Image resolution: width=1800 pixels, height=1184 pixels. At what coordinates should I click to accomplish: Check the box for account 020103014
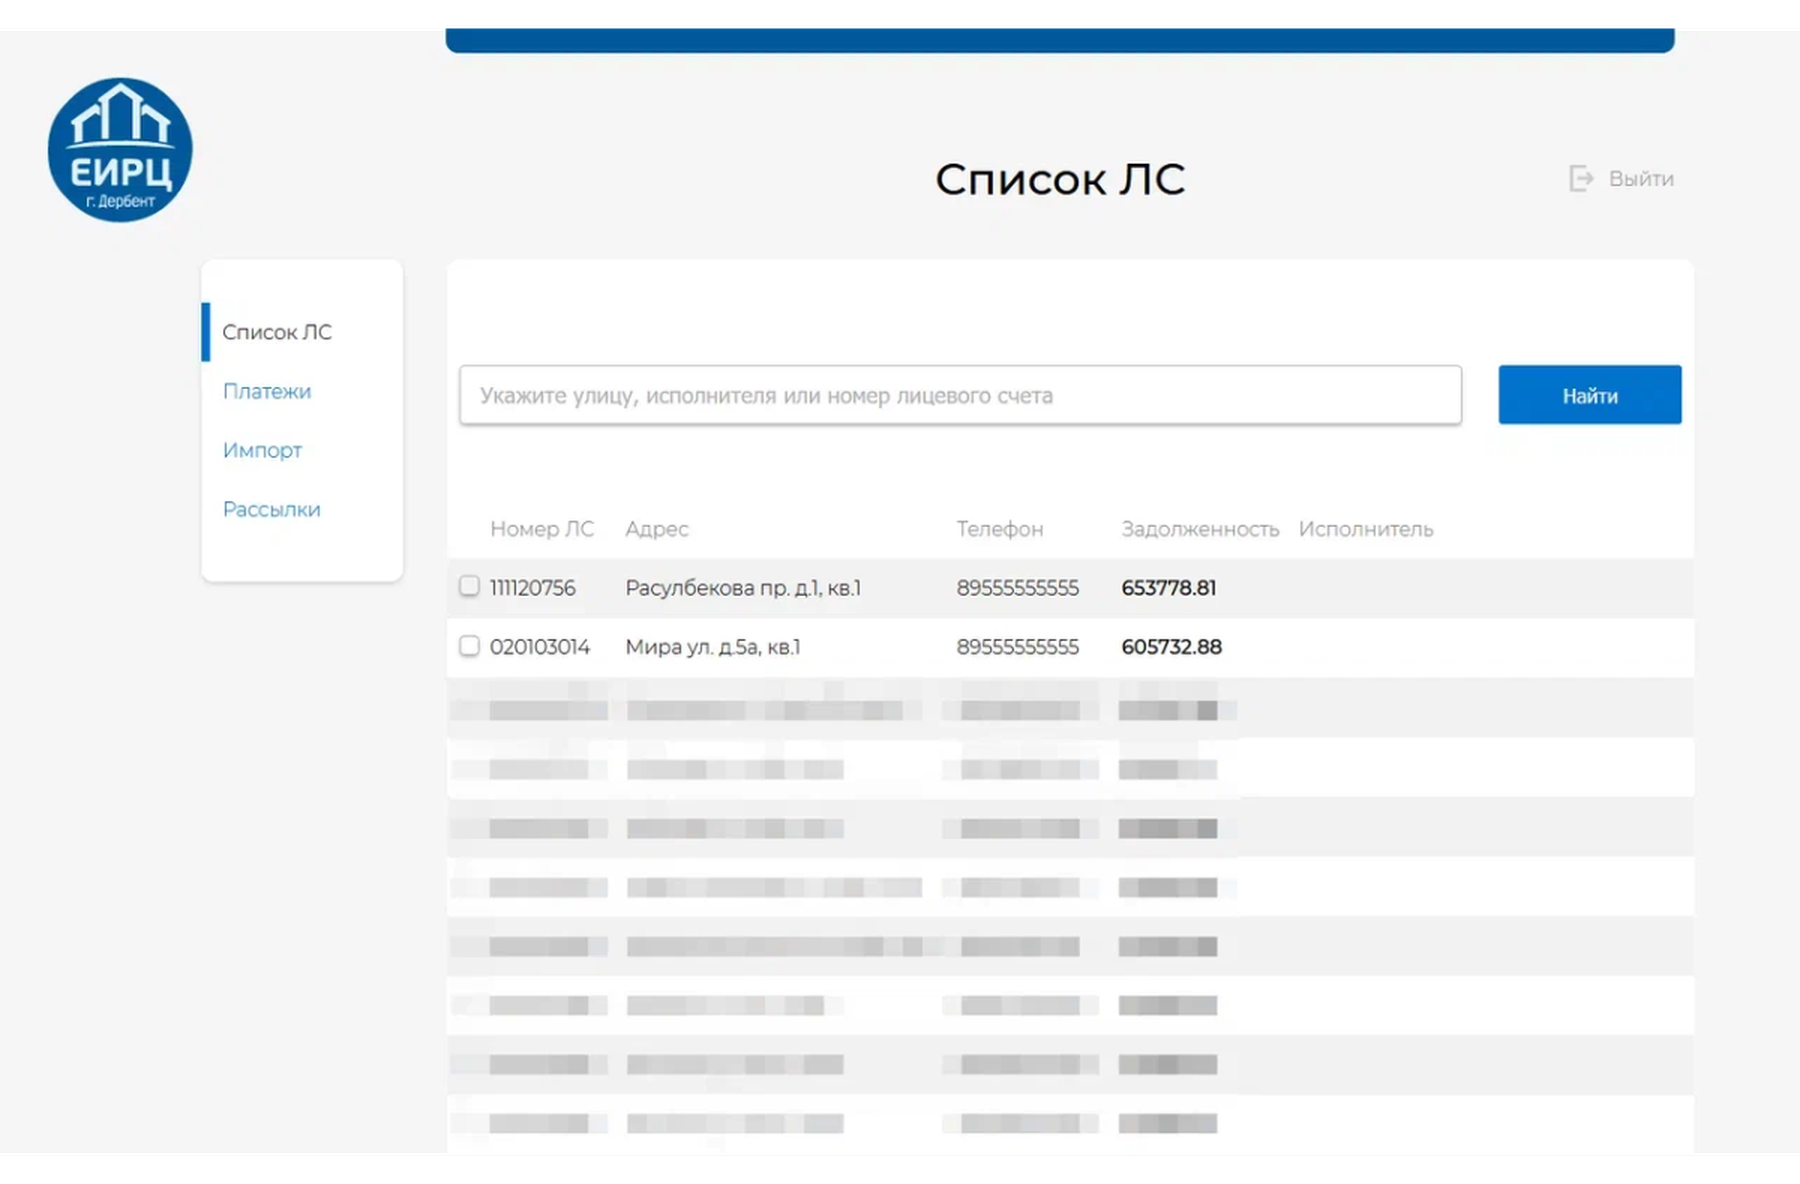[469, 646]
